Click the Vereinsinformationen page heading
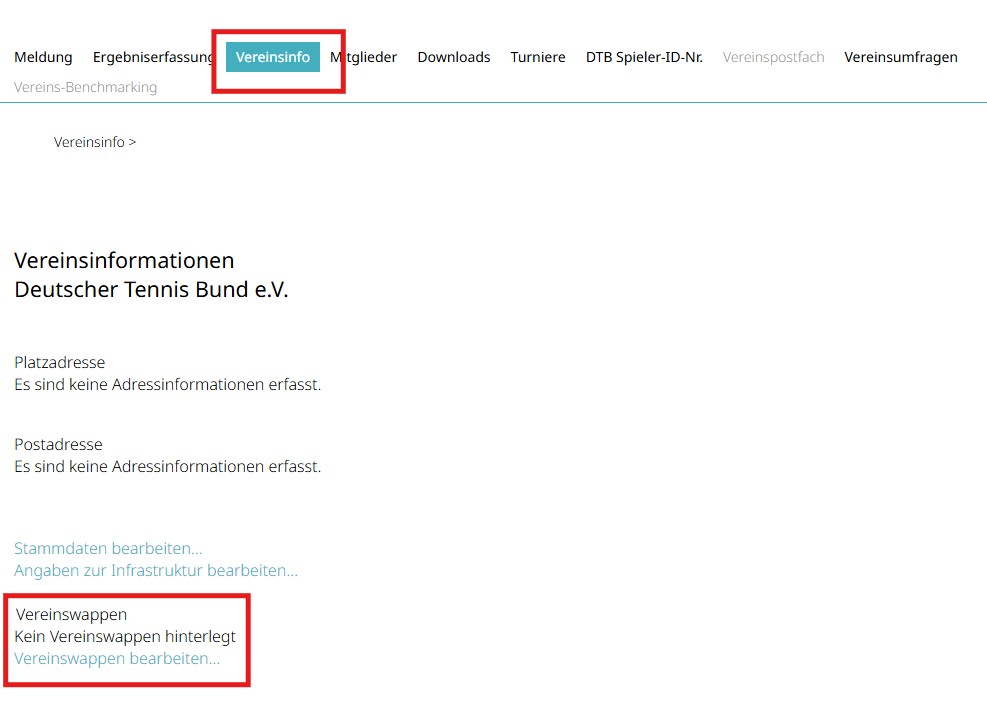Image resolution: width=987 pixels, height=702 pixels. pos(124,261)
